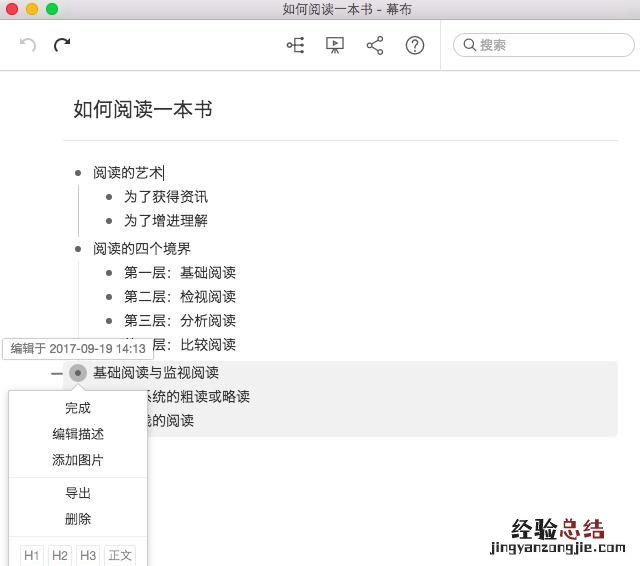Image resolution: width=640 pixels, height=566 pixels.
Task: Click the search magnifier icon
Action: [468, 45]
